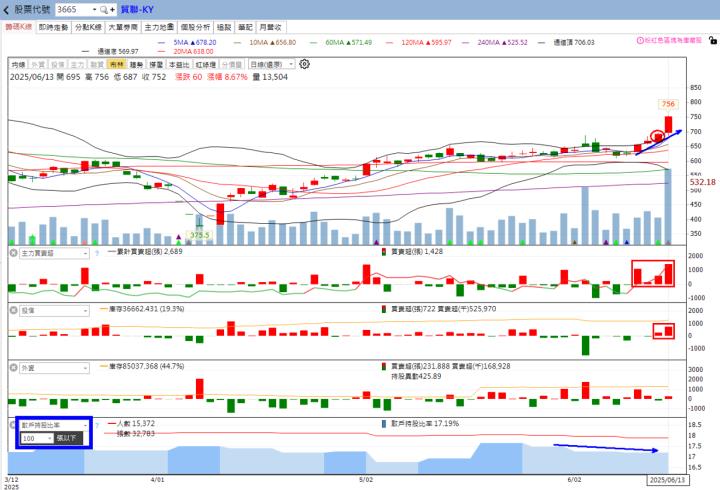Click the 532.18 price axis value
720x490 pixels.
pyautogui.click(x=703, y=182)
